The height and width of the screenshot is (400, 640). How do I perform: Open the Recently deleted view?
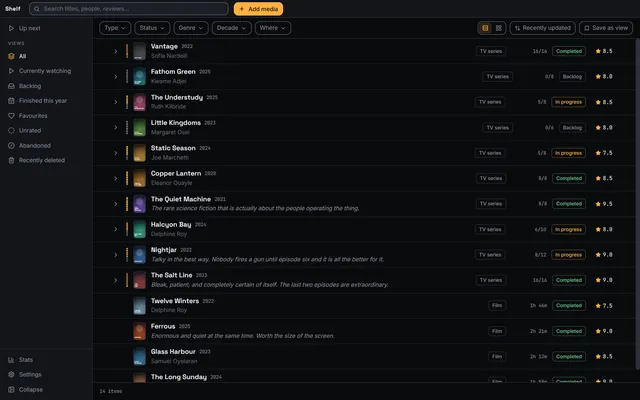[46, 160]
